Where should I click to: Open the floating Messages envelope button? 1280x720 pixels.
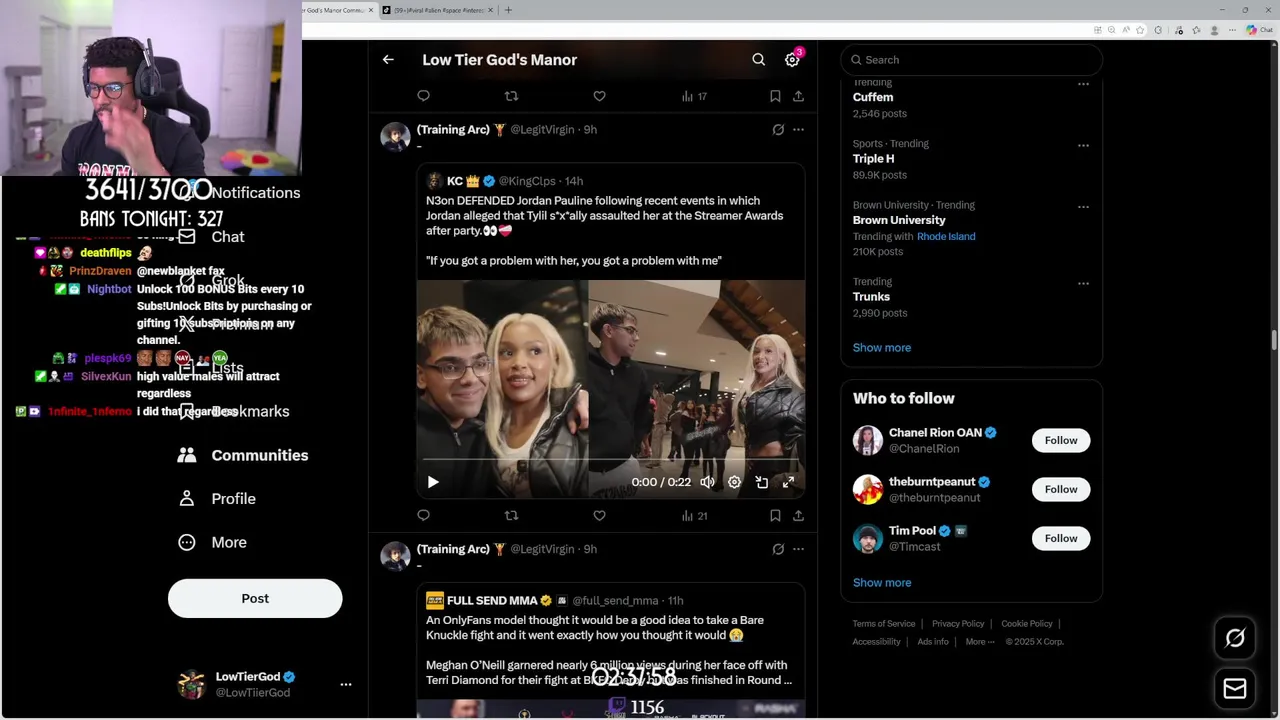click(x=1235, y=689)
